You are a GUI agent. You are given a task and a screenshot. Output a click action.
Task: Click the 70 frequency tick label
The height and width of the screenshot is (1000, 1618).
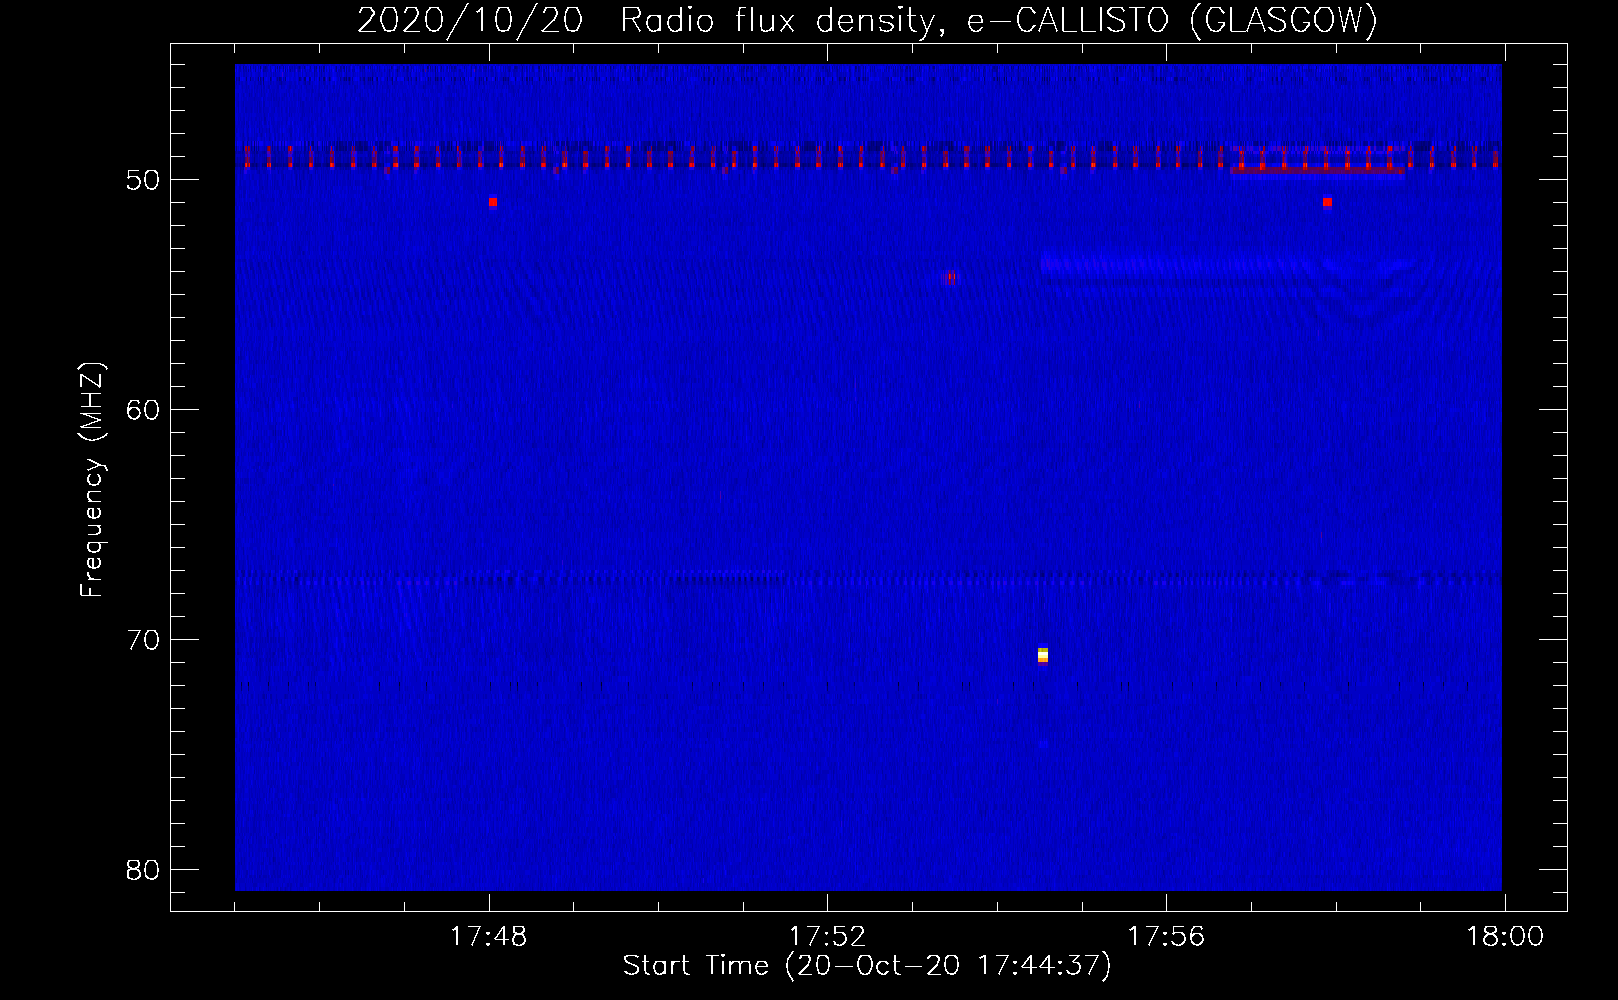[x=143, y=640]
